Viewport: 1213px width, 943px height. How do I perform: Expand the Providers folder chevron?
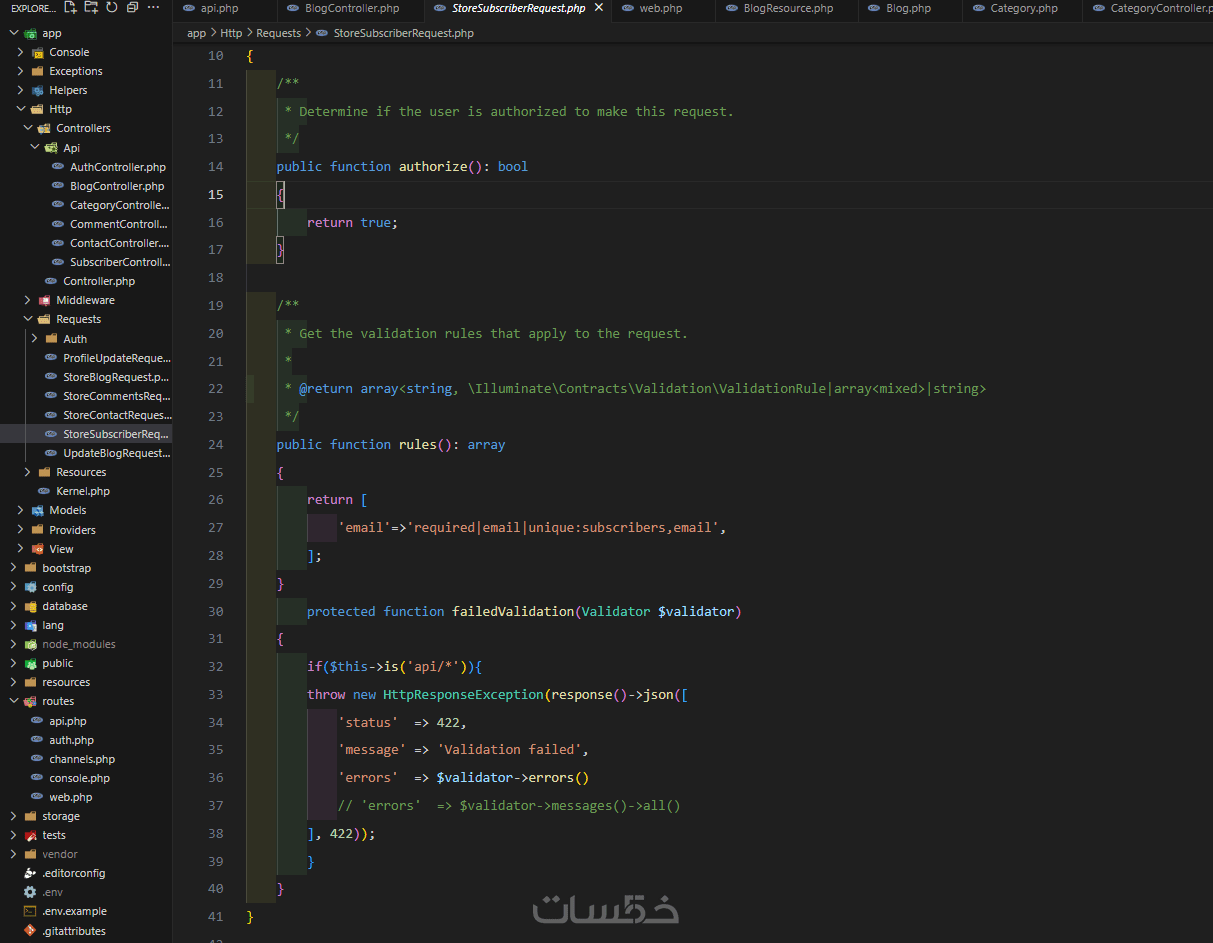21,530
